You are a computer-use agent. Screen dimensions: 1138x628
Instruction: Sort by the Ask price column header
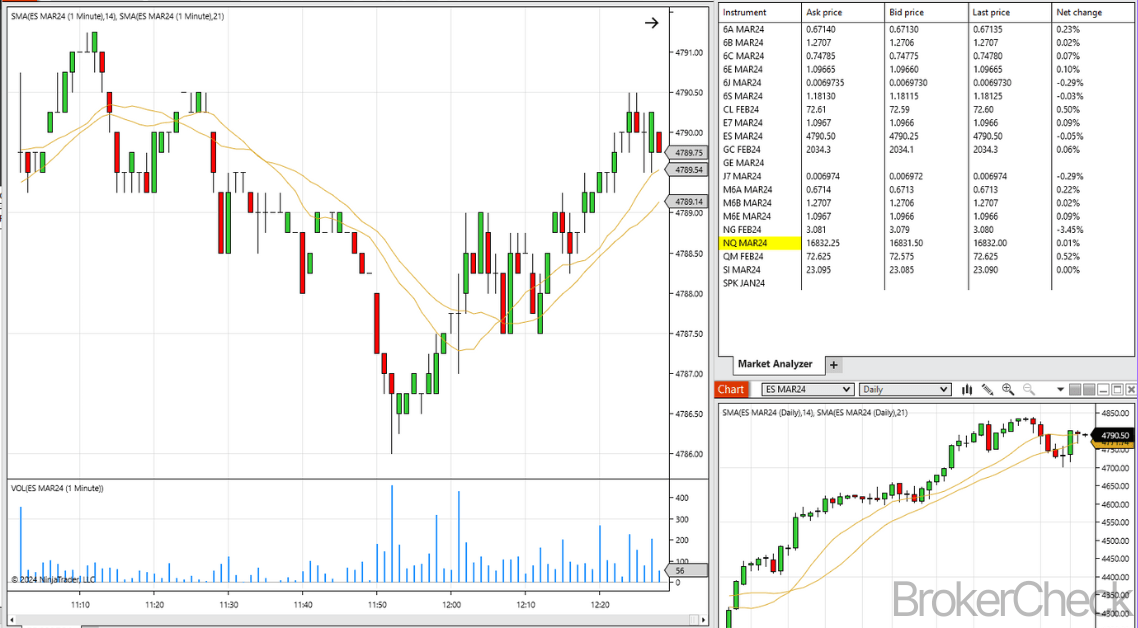[x=843, y=12]
